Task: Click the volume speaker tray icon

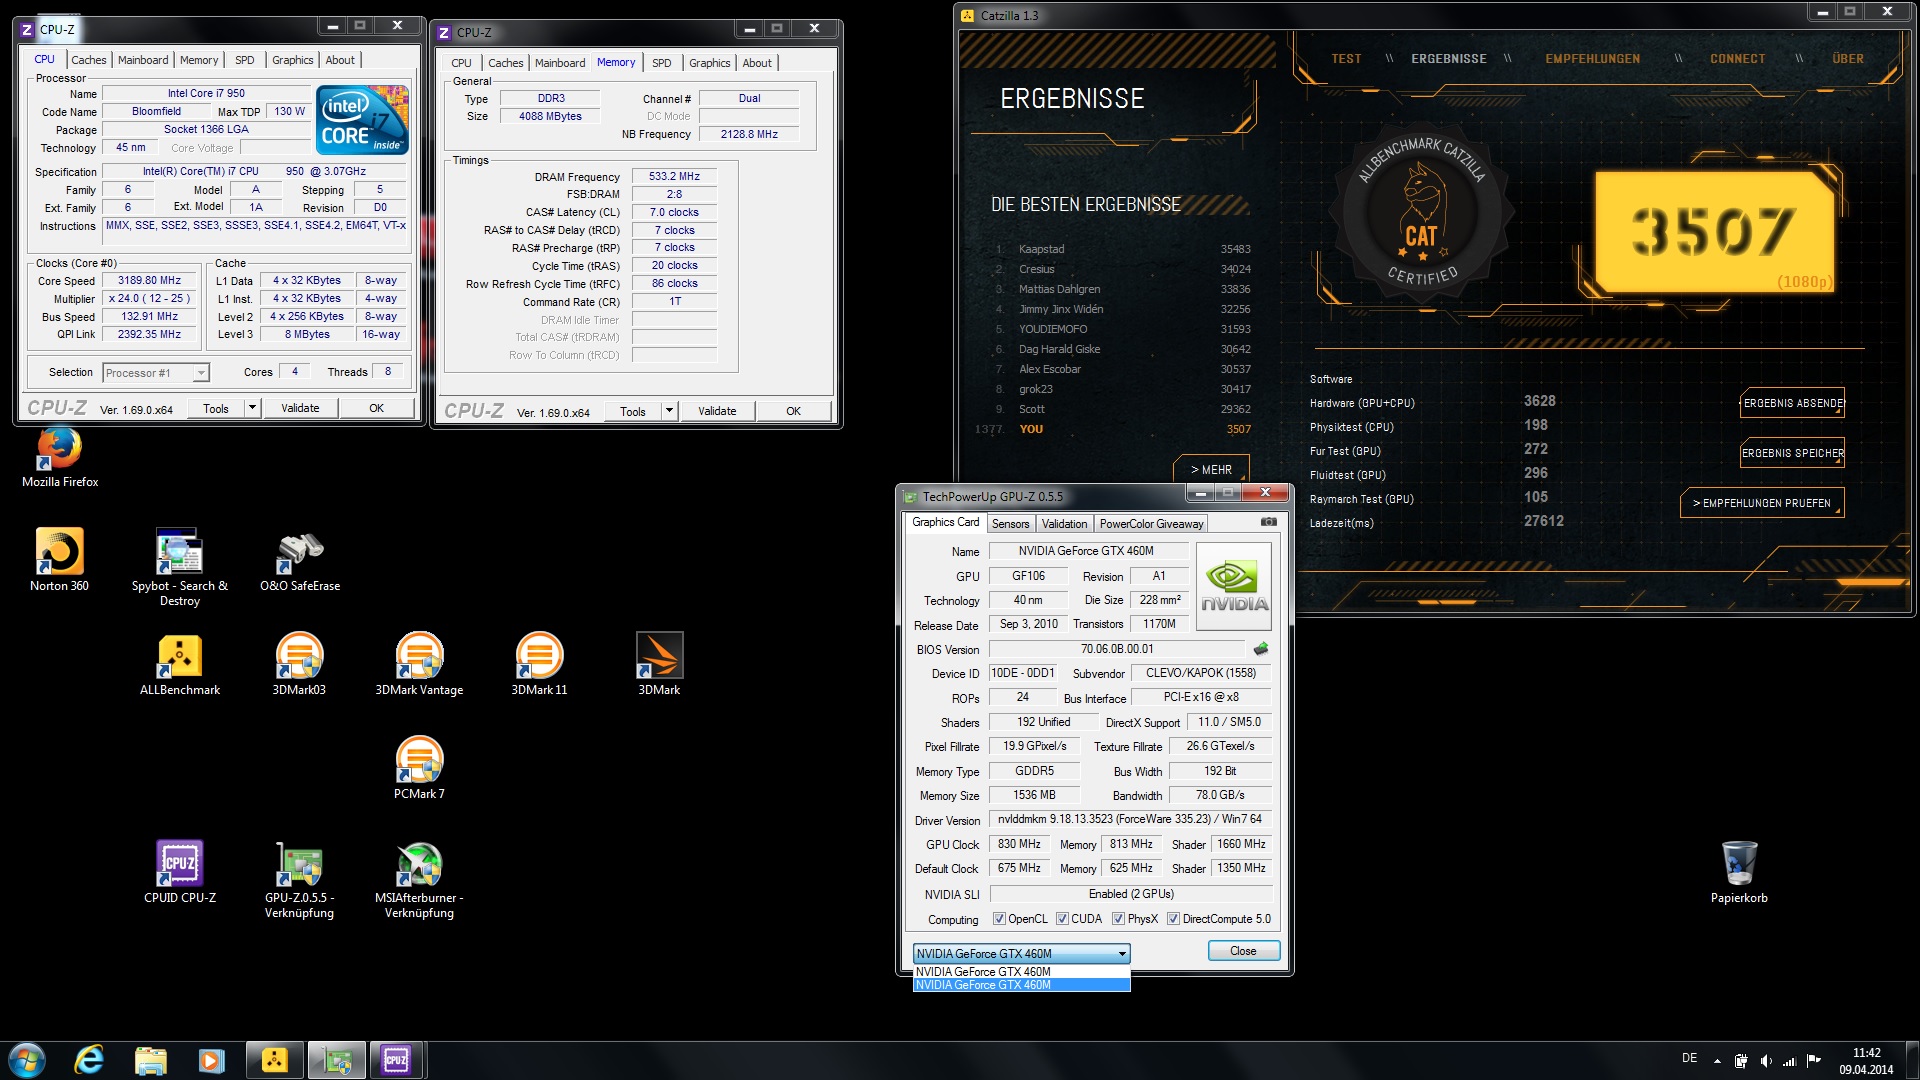Action: click(1766, 1061)
